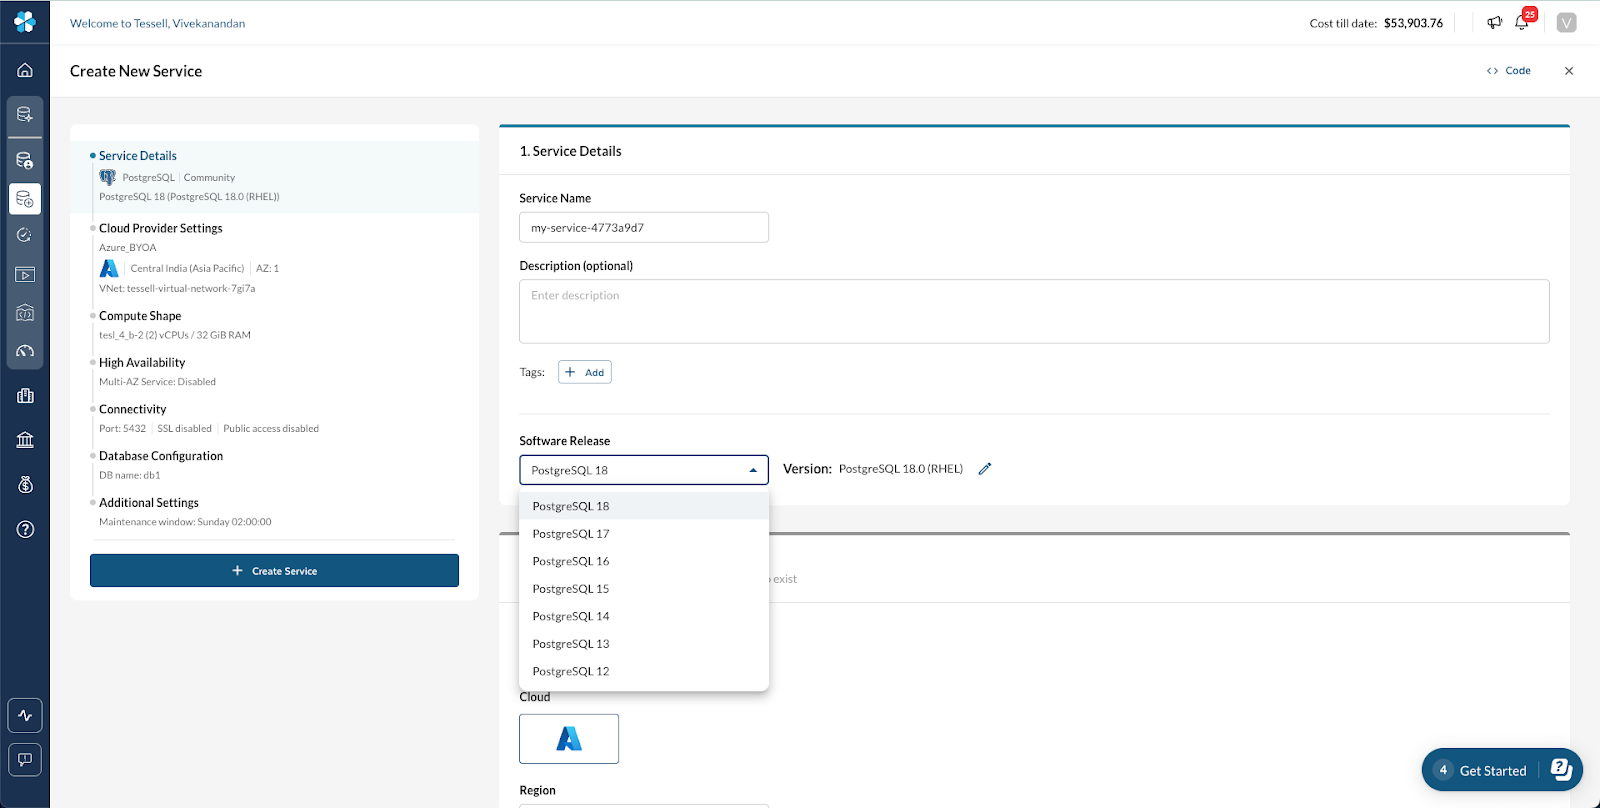Image resolution: width=1600 pixels, height=808 pixels.
Task: Open the code box sidebar icon
Action: click(25, 313)
